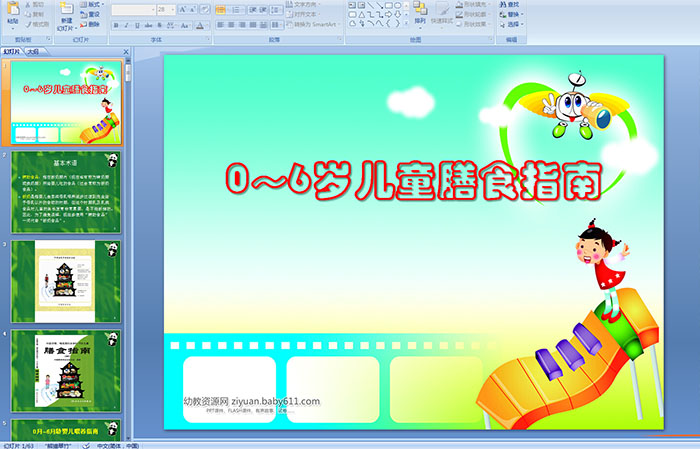Open the Change Case (Aa) dropdown
This screenshot has height=449, width=700.
coord(185,26)
